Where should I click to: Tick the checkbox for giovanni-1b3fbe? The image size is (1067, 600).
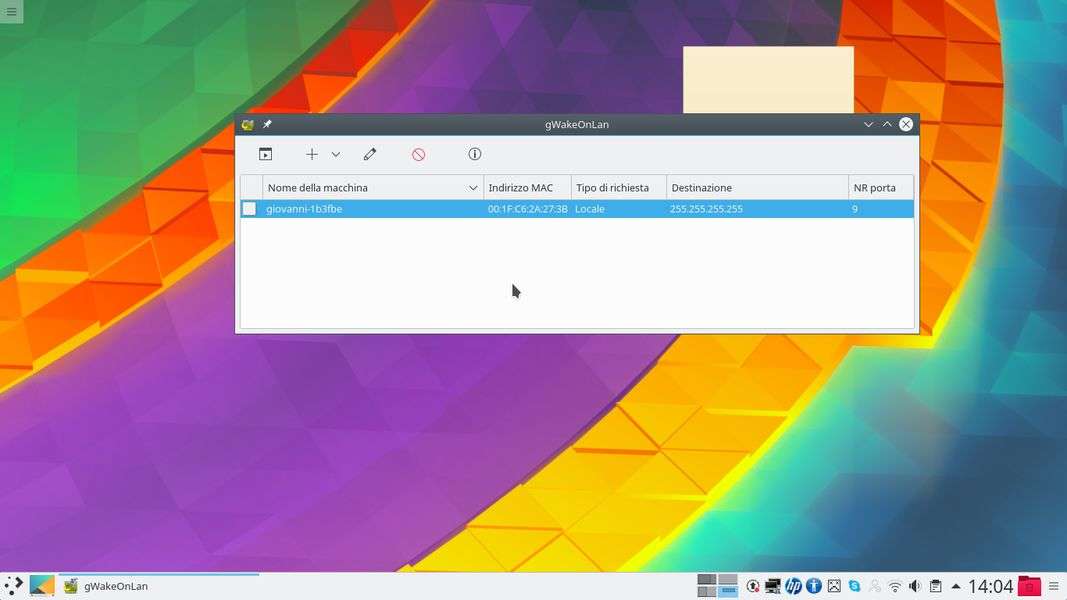coord(250,209)
